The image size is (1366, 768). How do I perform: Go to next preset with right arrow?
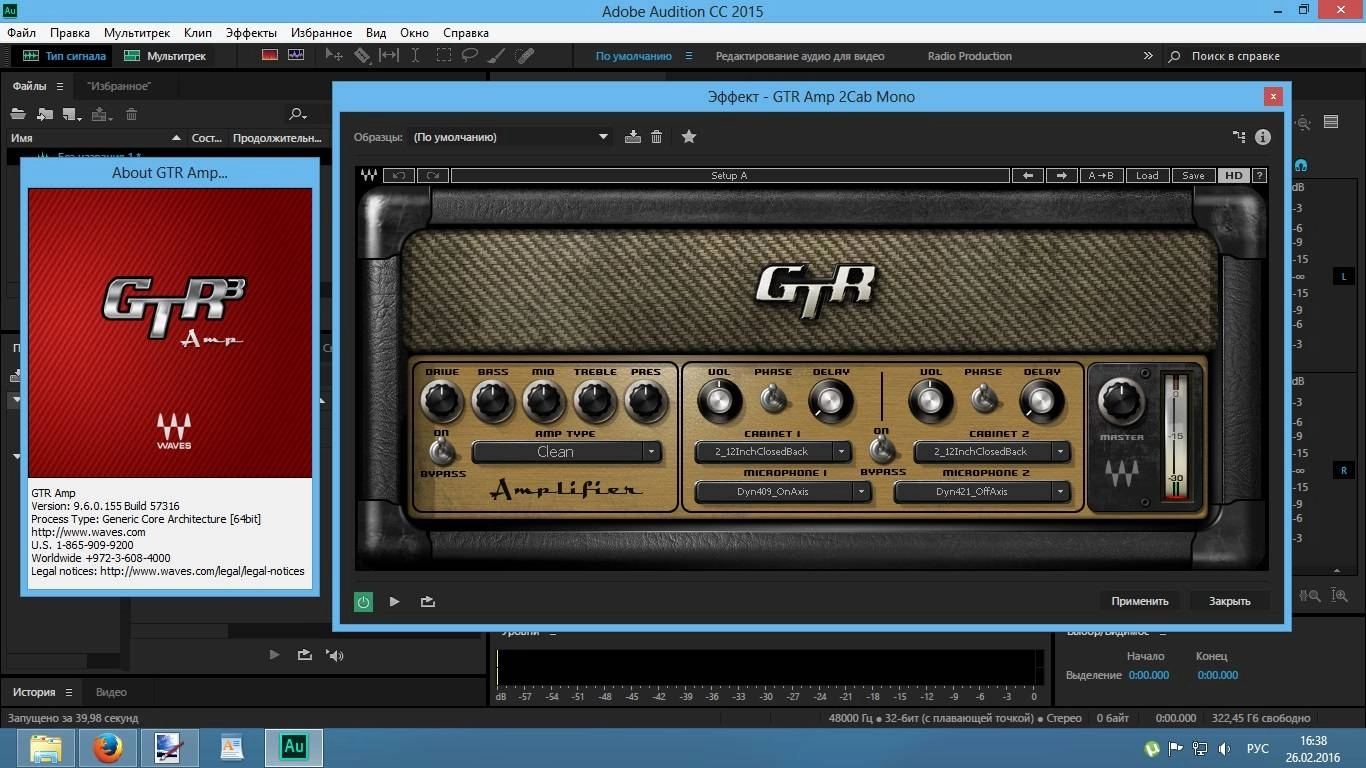click(1062, 175)
